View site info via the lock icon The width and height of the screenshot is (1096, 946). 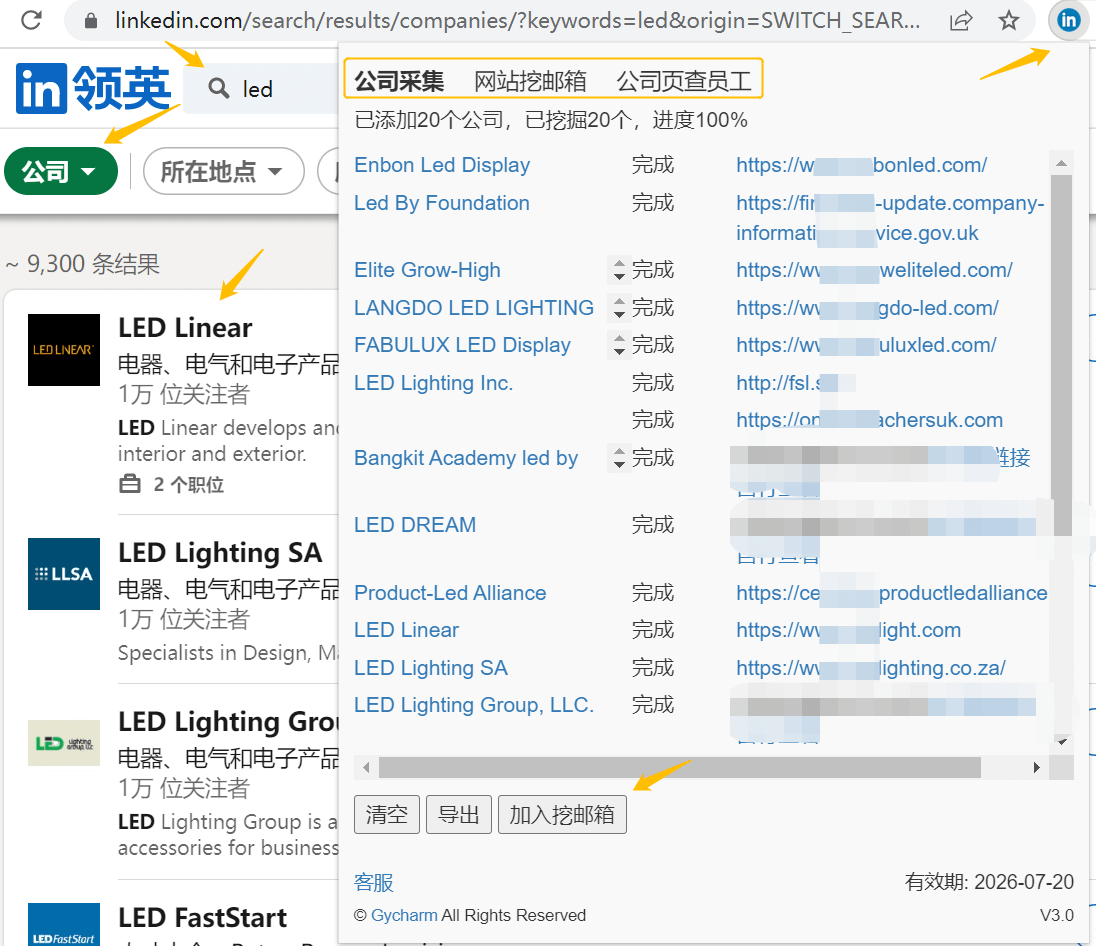click(x=91, y=21)
